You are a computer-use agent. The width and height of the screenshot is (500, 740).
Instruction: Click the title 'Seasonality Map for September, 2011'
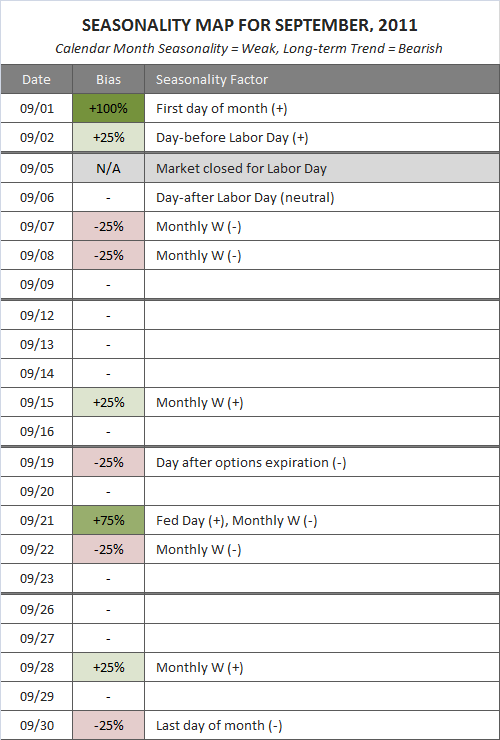250,25
